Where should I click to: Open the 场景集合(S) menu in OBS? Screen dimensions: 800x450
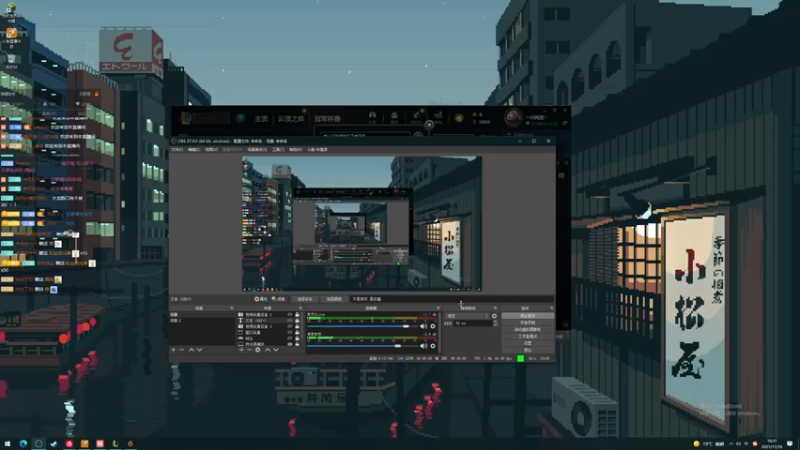pyautogui.click(x=257, y=149)
